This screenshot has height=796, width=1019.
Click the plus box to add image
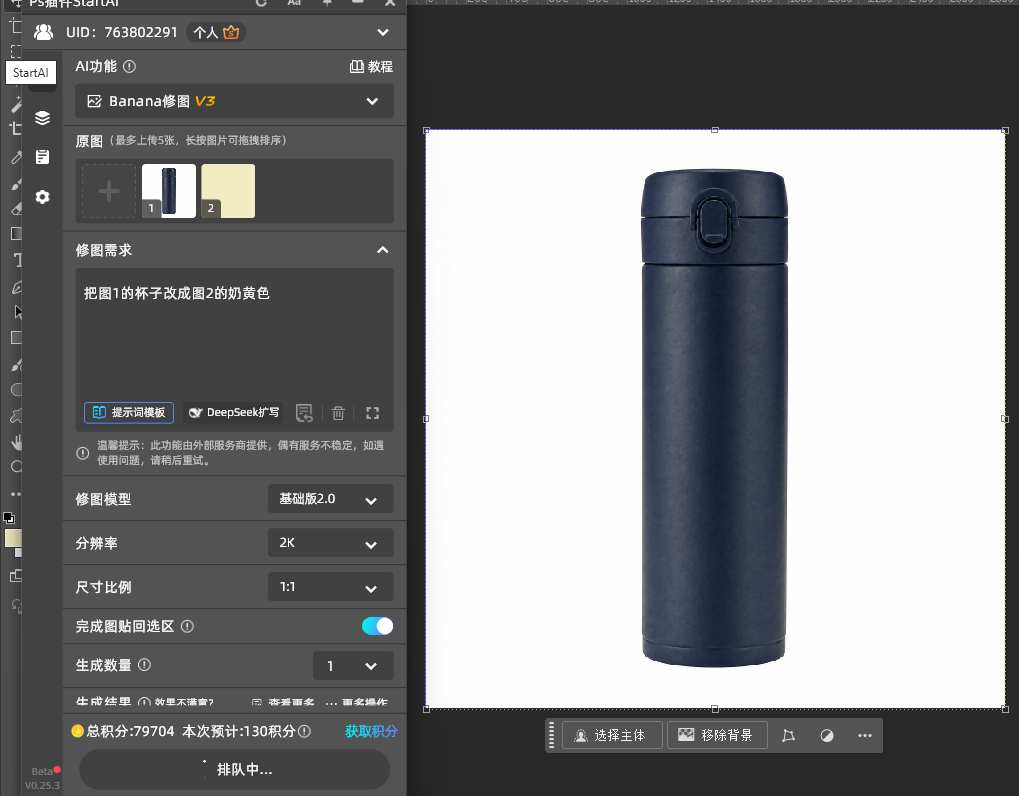coord(109,191)
